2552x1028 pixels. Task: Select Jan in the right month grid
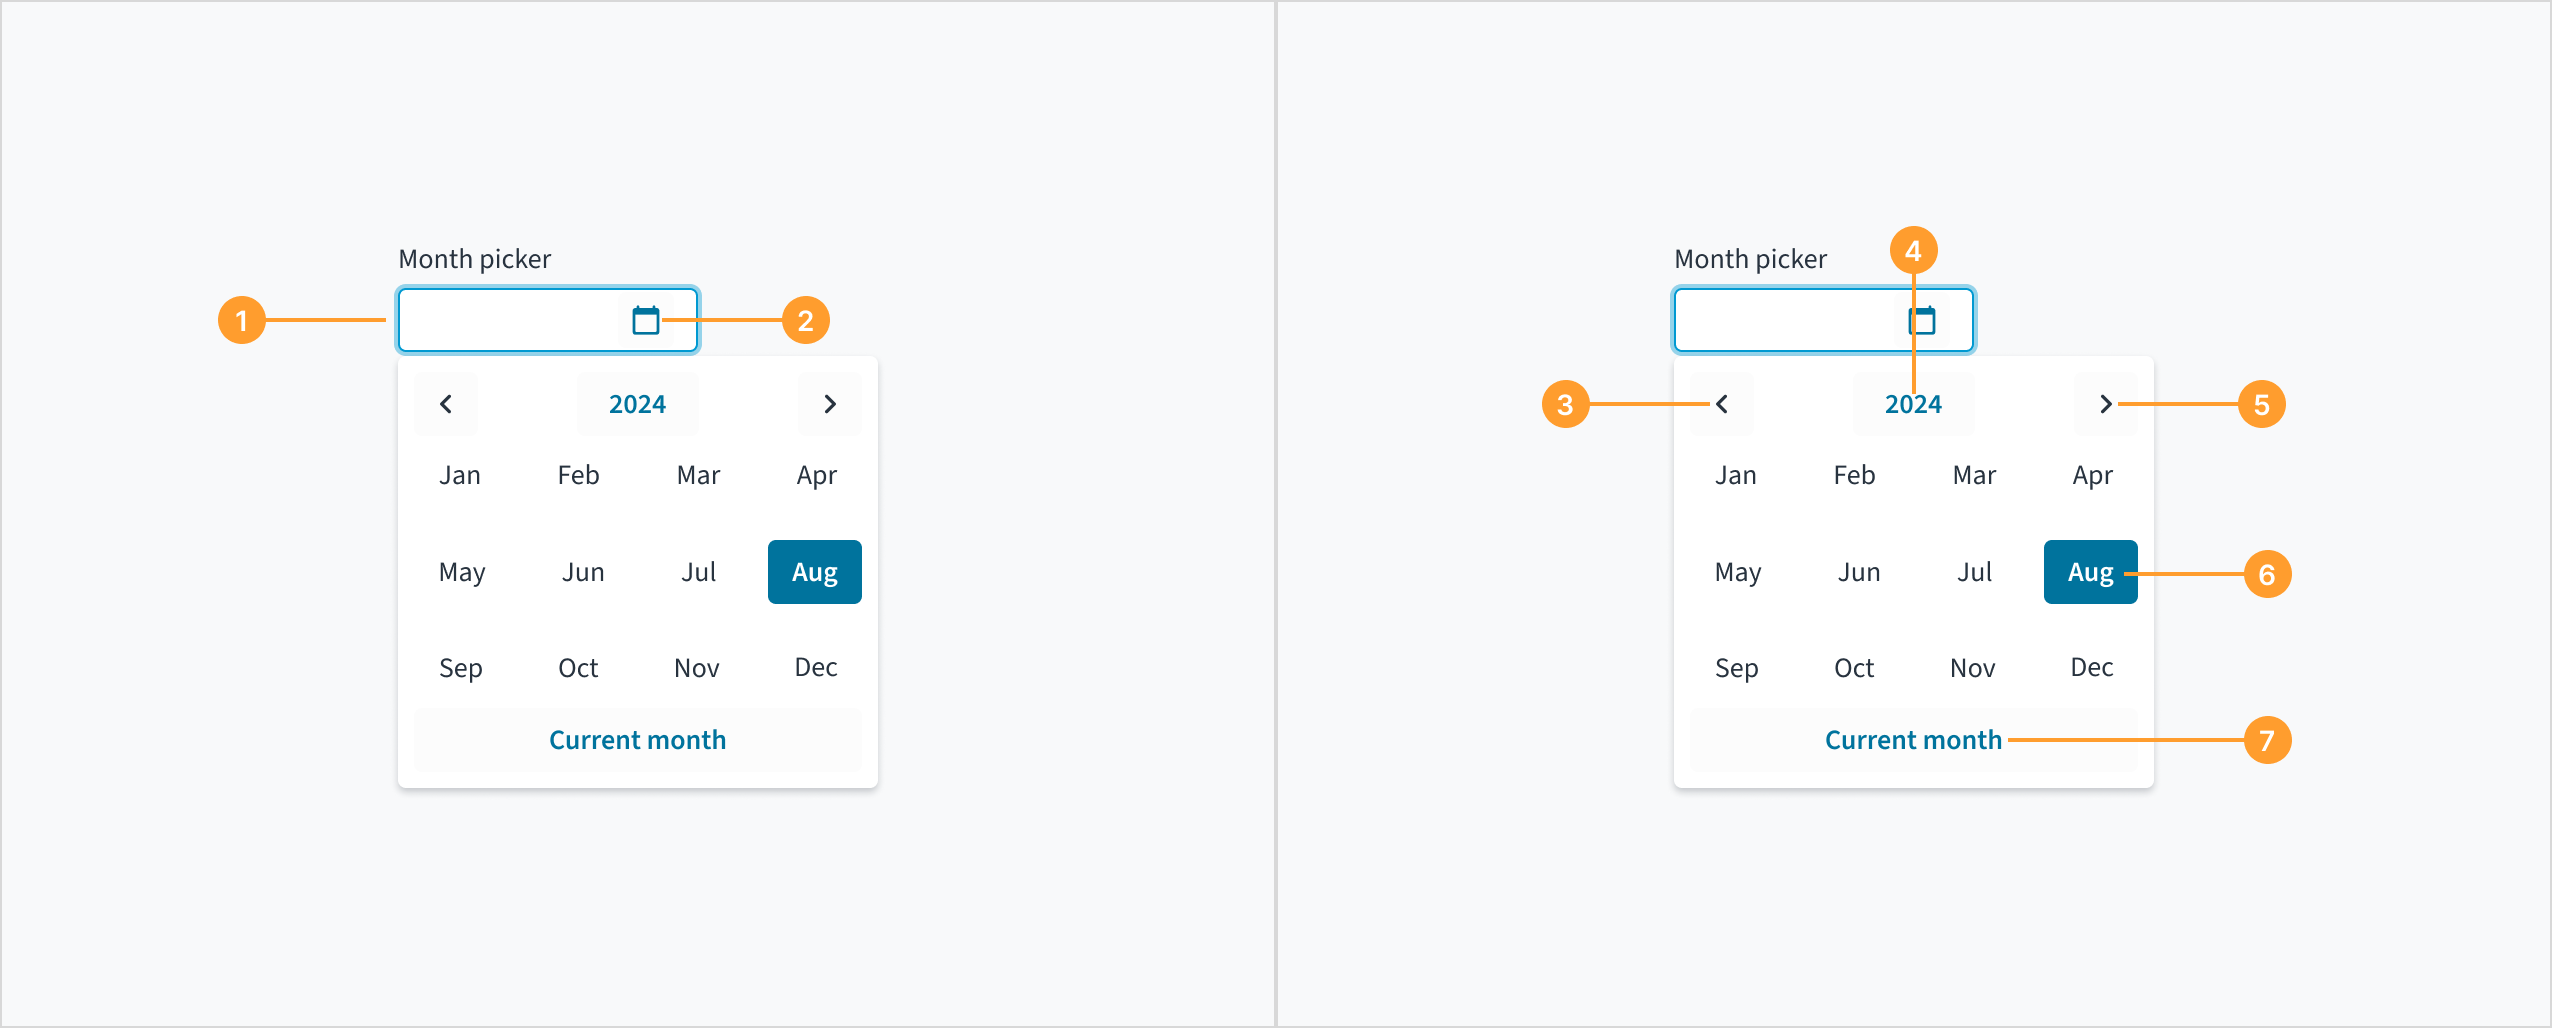tap(1737, 475)
